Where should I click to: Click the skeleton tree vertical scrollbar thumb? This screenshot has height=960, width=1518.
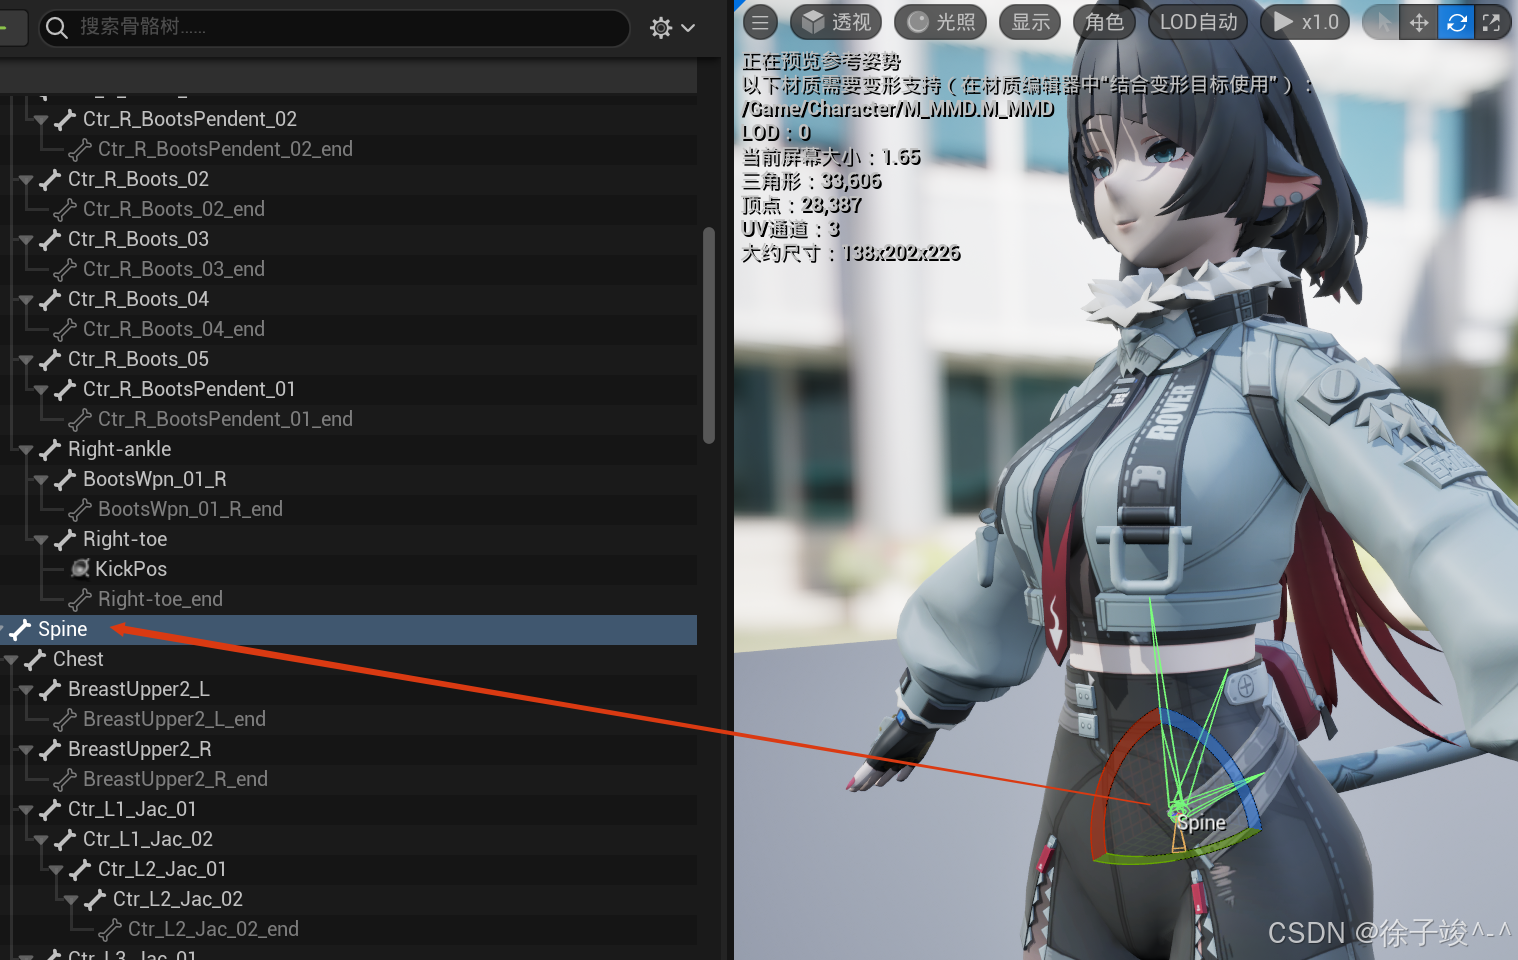coord(709,335)
